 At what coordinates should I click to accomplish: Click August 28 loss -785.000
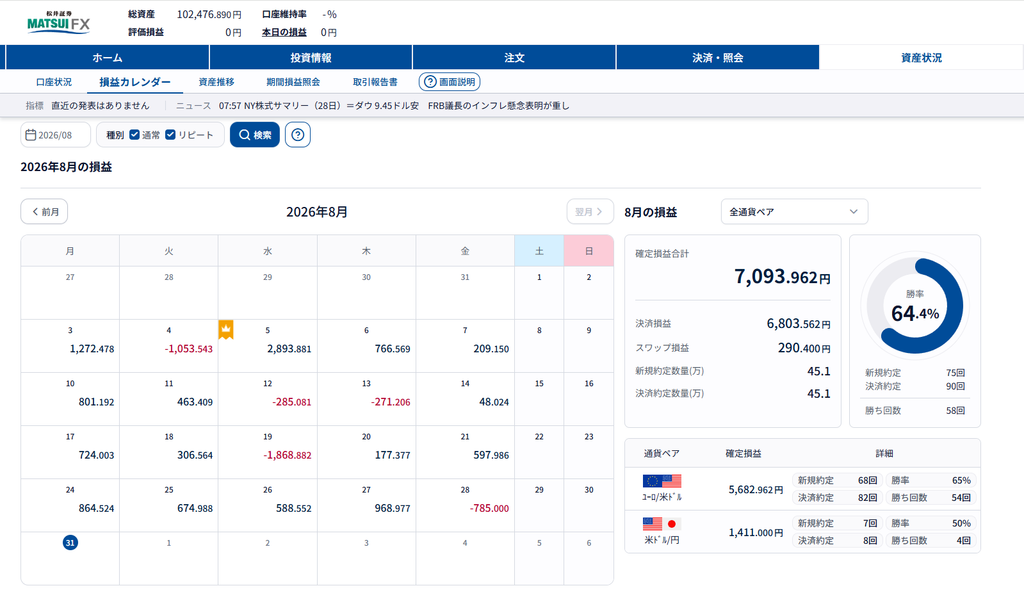(489, 508)
